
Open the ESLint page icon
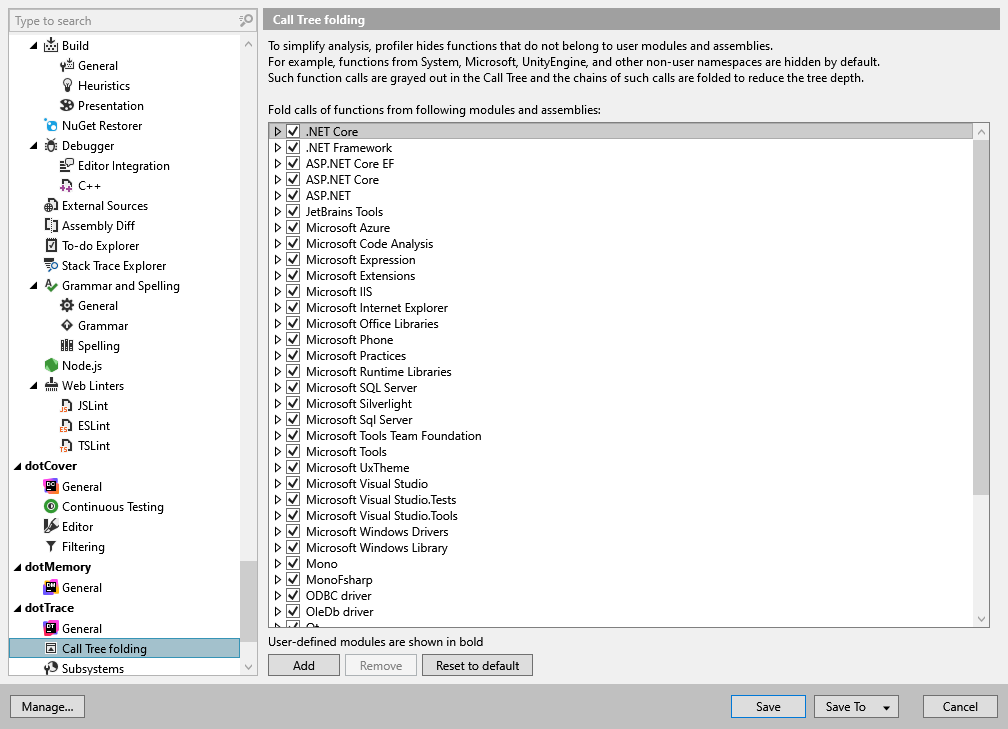pos(66,426)
